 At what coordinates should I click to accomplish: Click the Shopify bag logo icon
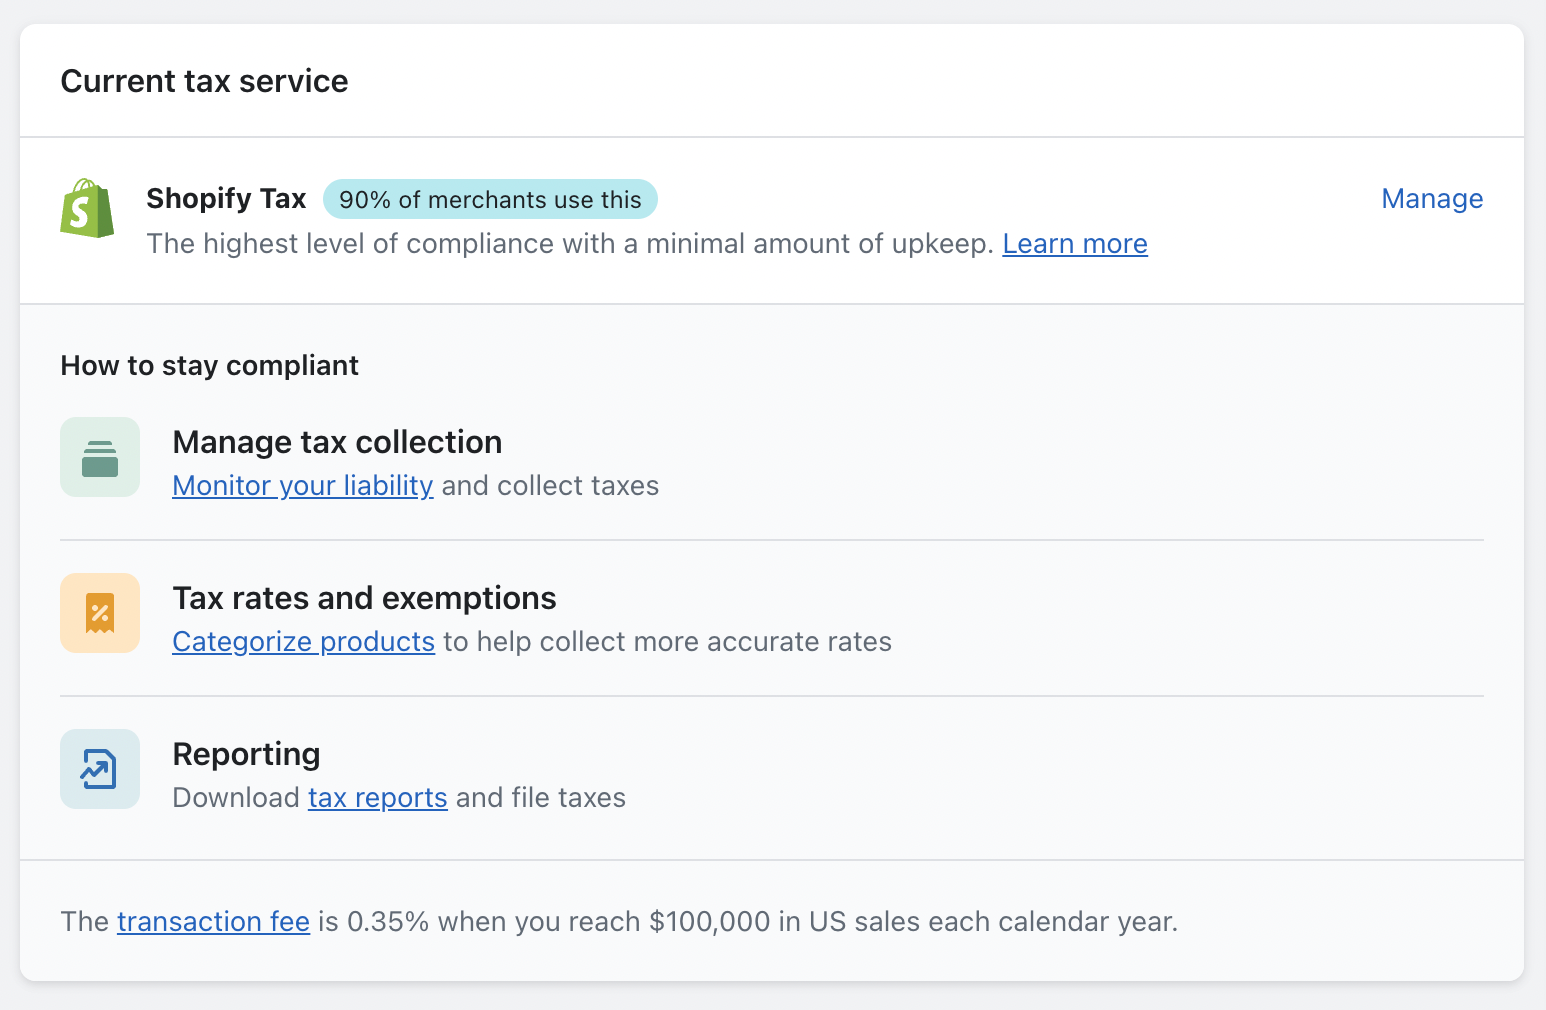coord(87,209)
